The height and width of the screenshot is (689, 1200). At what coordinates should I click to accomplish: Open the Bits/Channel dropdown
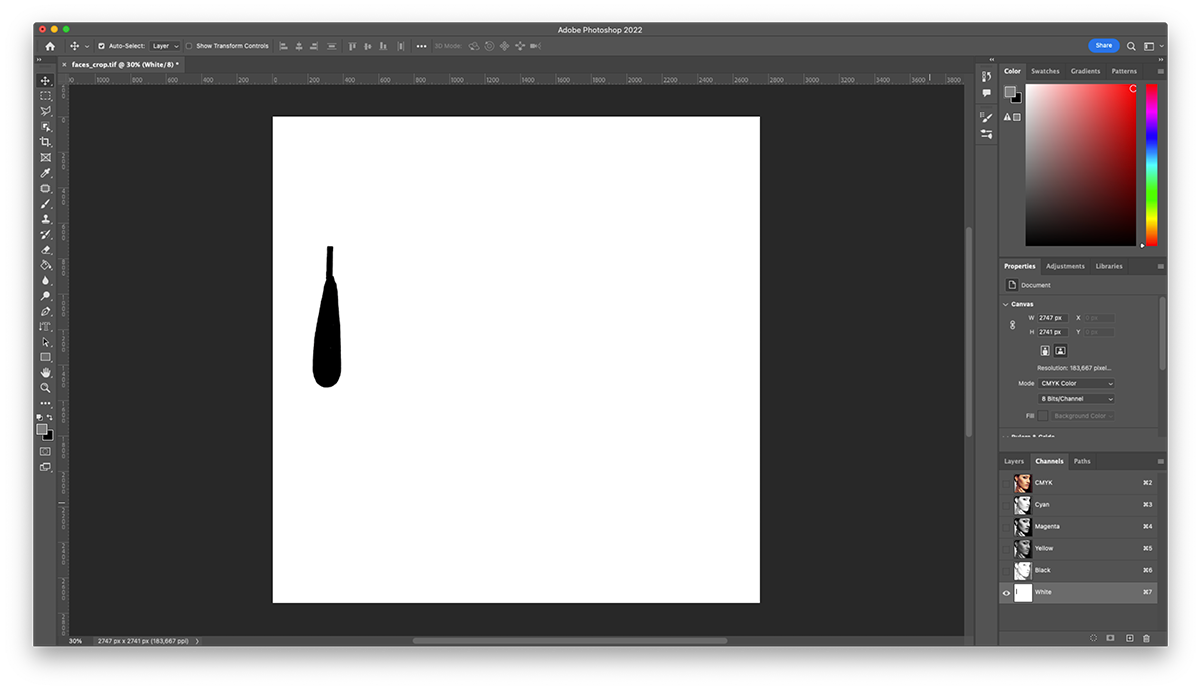pos(1075,398)
